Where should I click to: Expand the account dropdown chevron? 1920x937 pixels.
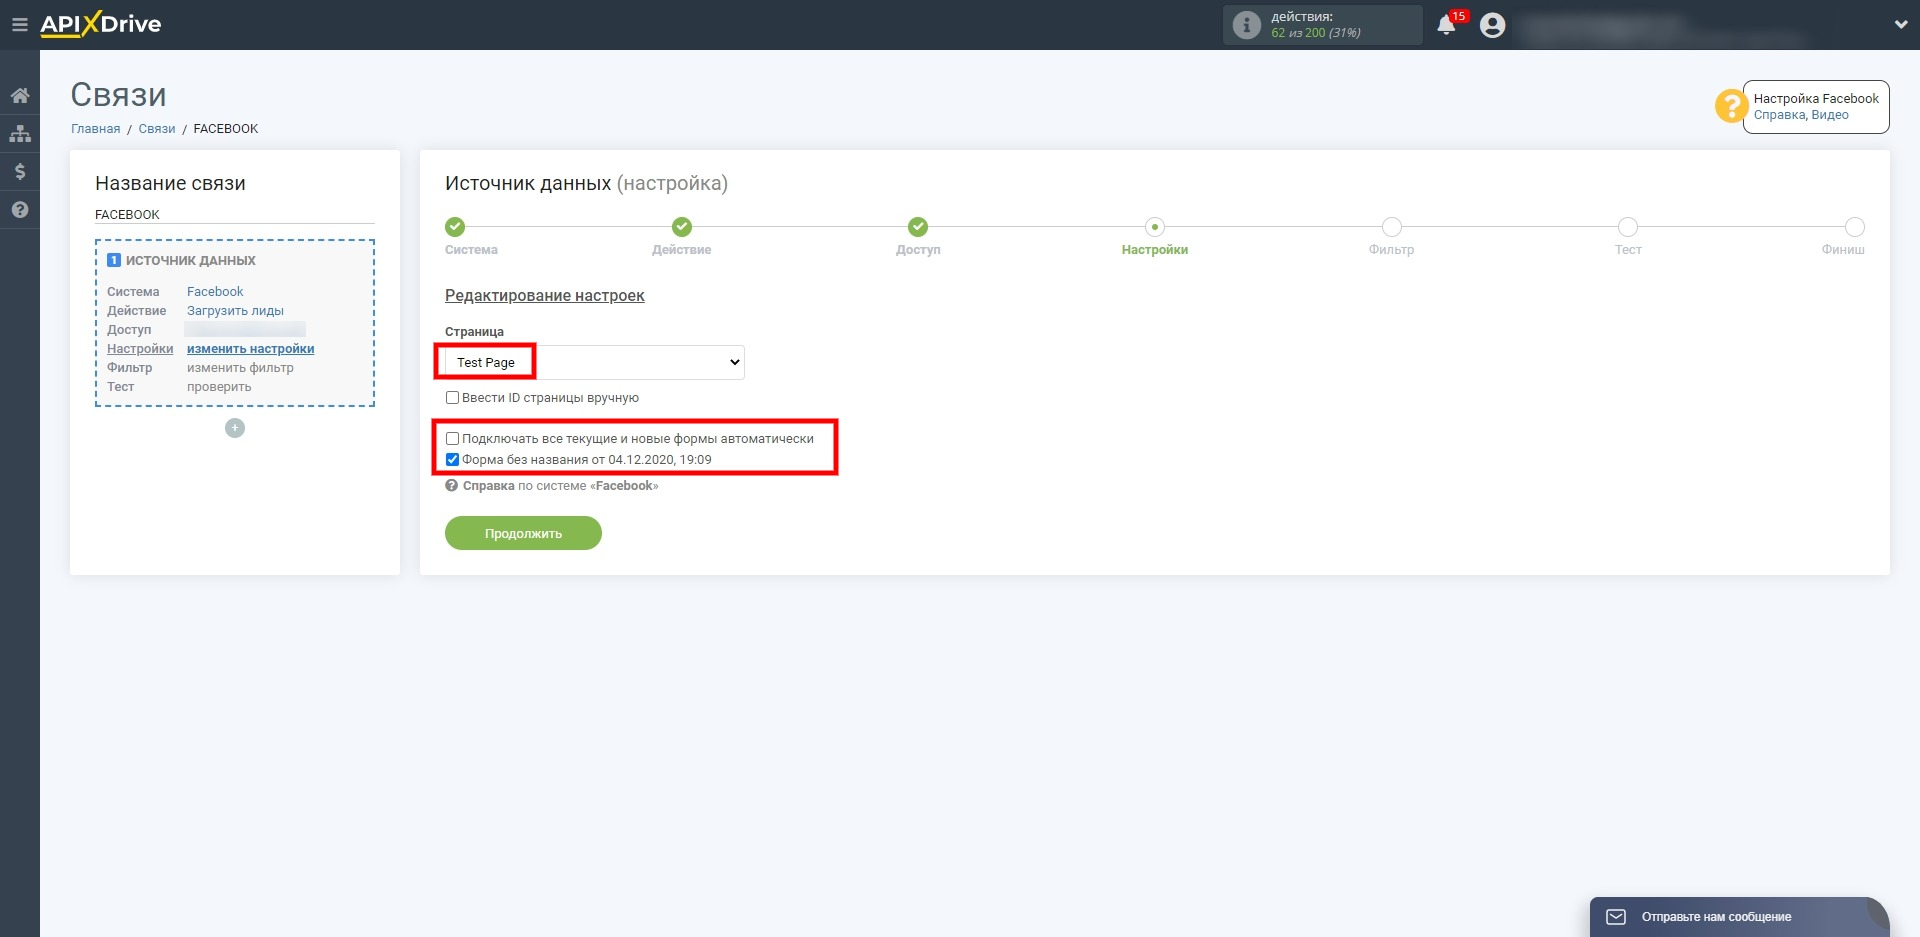1901,25
